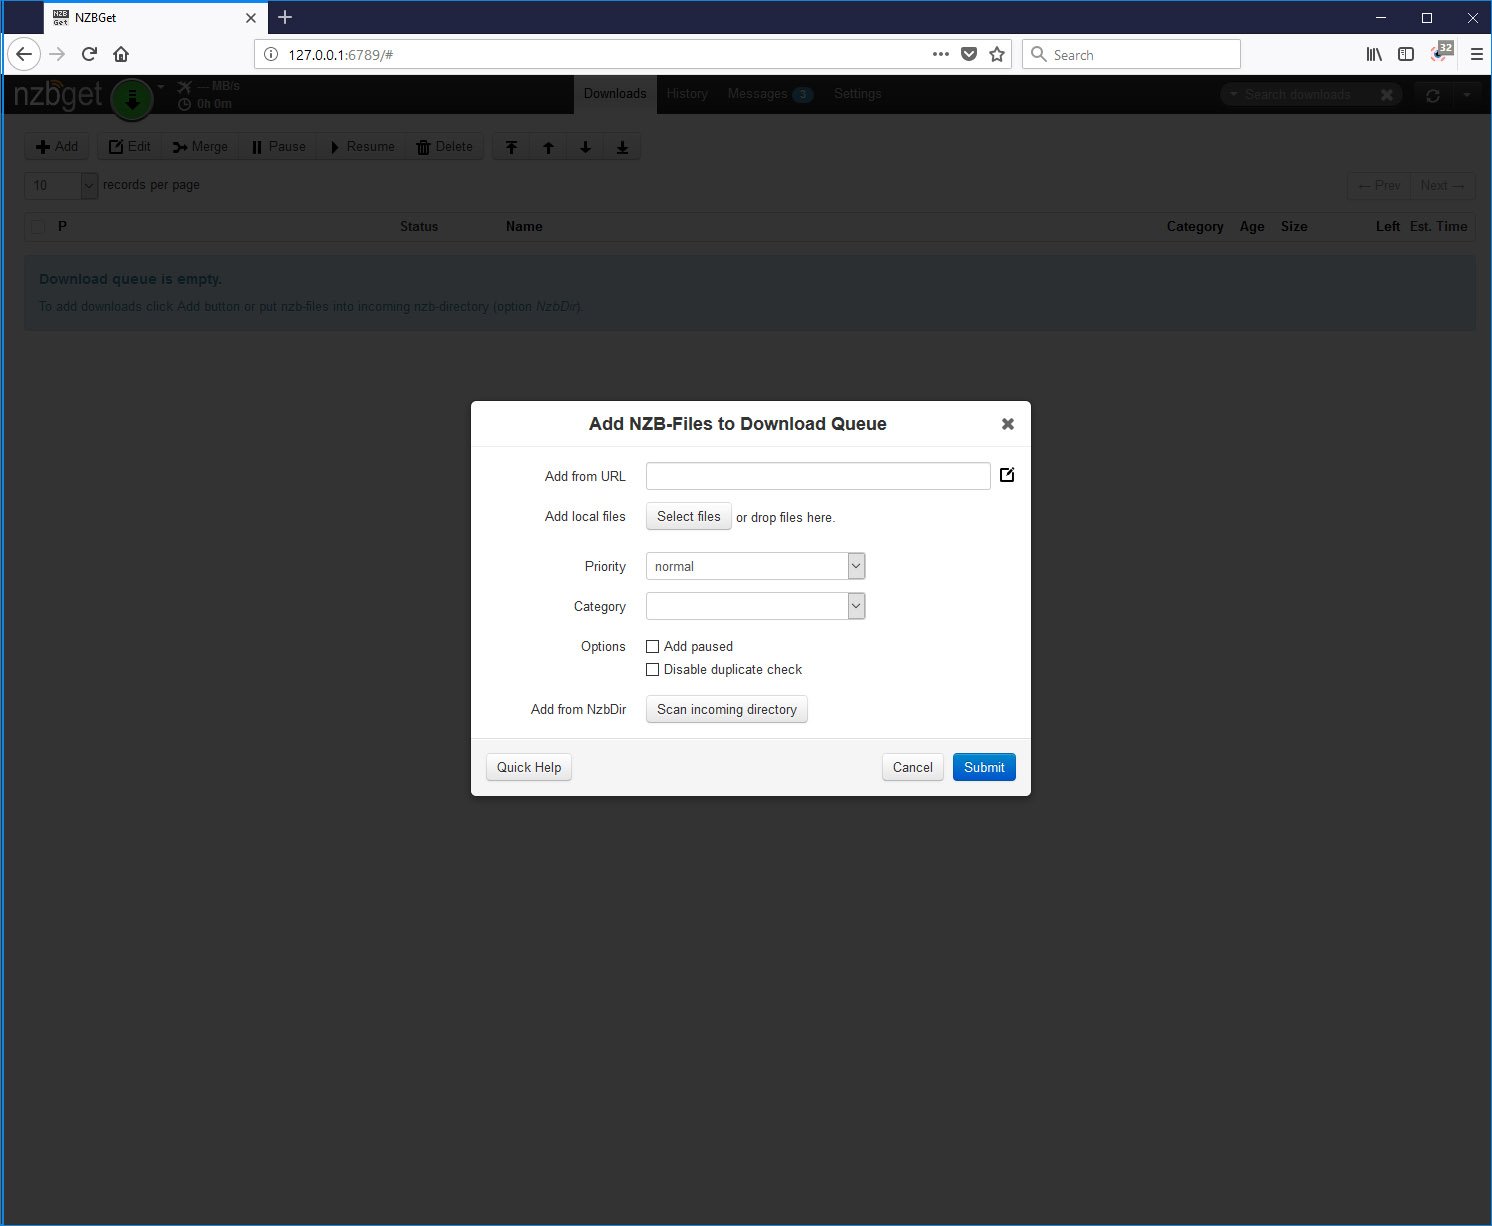
Task: Clear the Search downloads box
Action: coord(1387,95)
